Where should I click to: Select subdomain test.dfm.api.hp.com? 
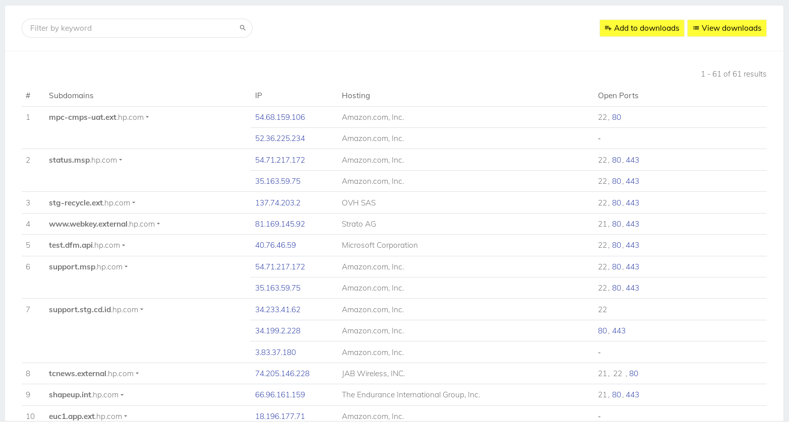pos(85,245)
